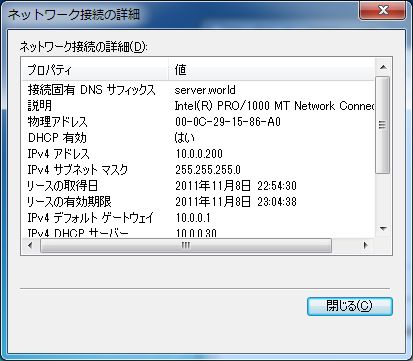The width and height of the screenshot is (413, 361).
Task: Click the 値 column header
Action: 271,70
